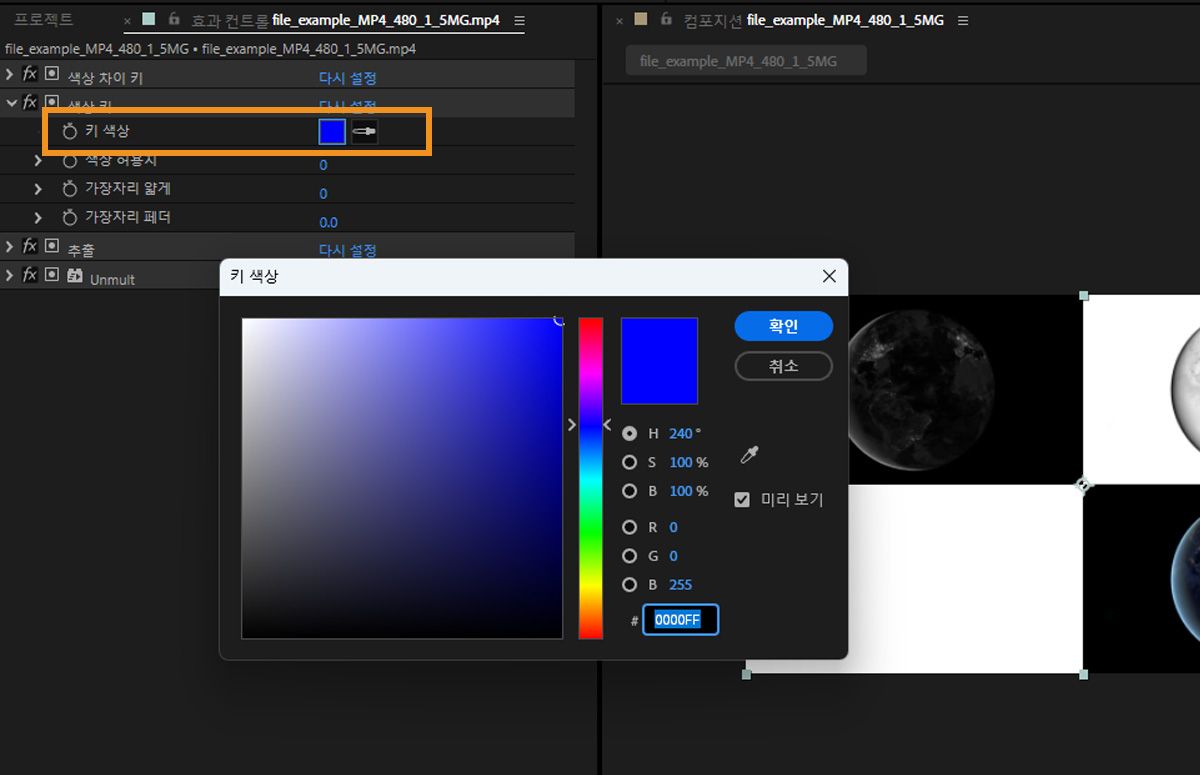Expand the 색상 허용치 property

[38, 161]
